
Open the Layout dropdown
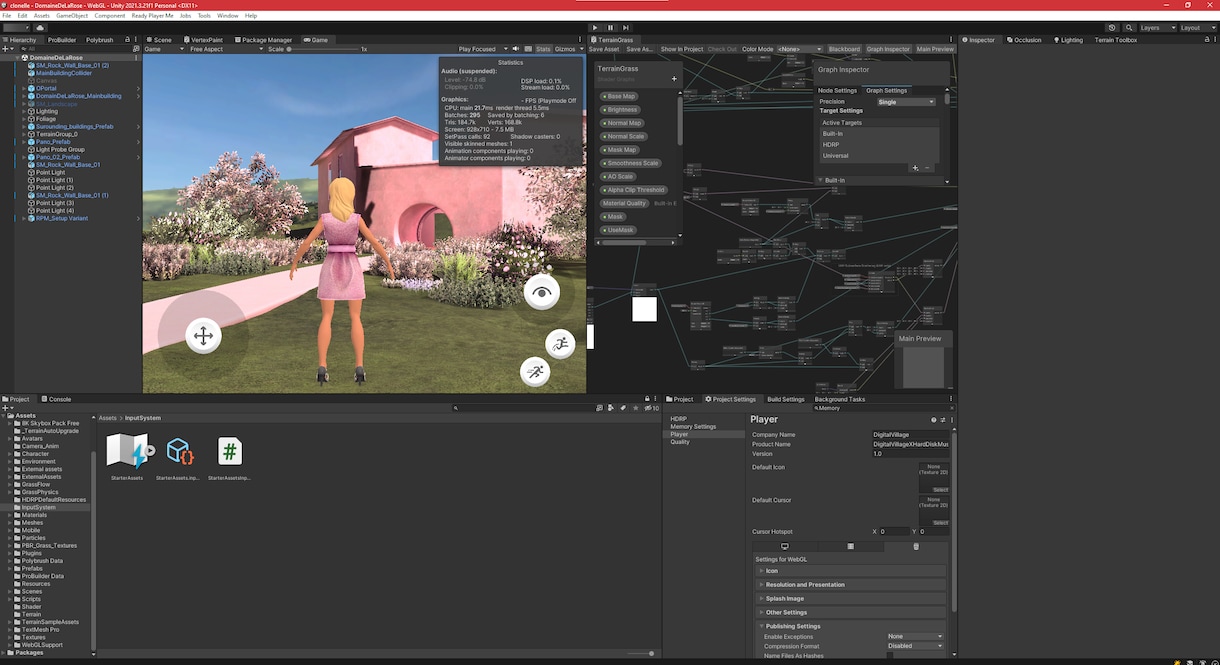(x=1196, y=28)
